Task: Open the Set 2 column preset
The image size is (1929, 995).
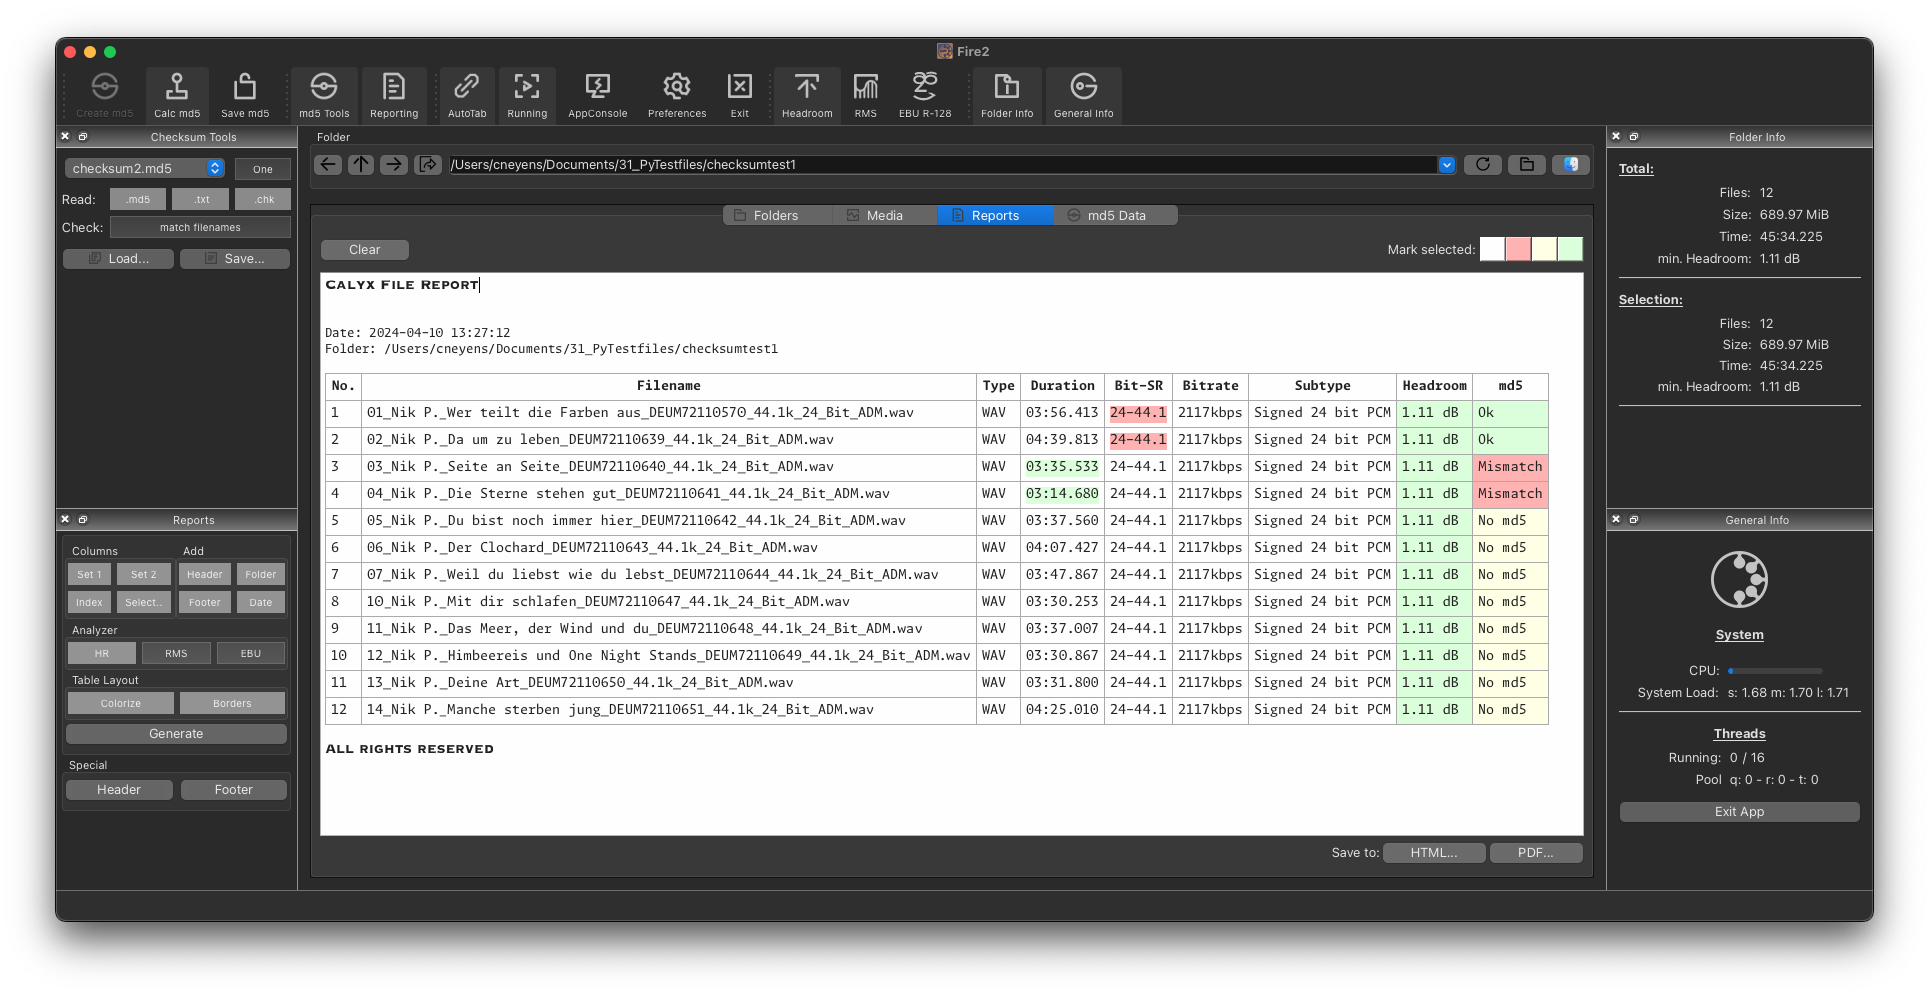Action: (143, 574)
